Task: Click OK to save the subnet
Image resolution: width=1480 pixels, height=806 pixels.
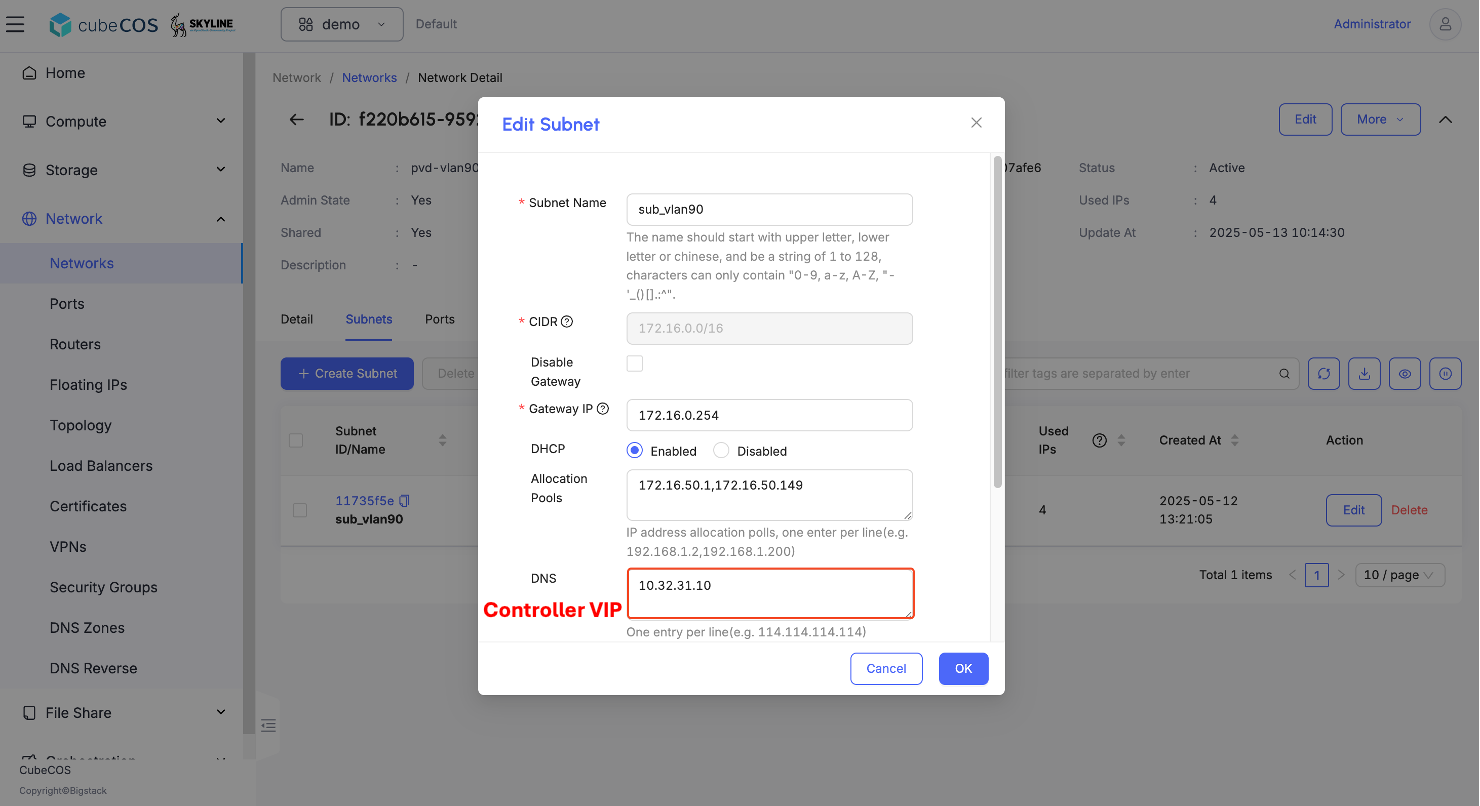Action: click(963, 669)
